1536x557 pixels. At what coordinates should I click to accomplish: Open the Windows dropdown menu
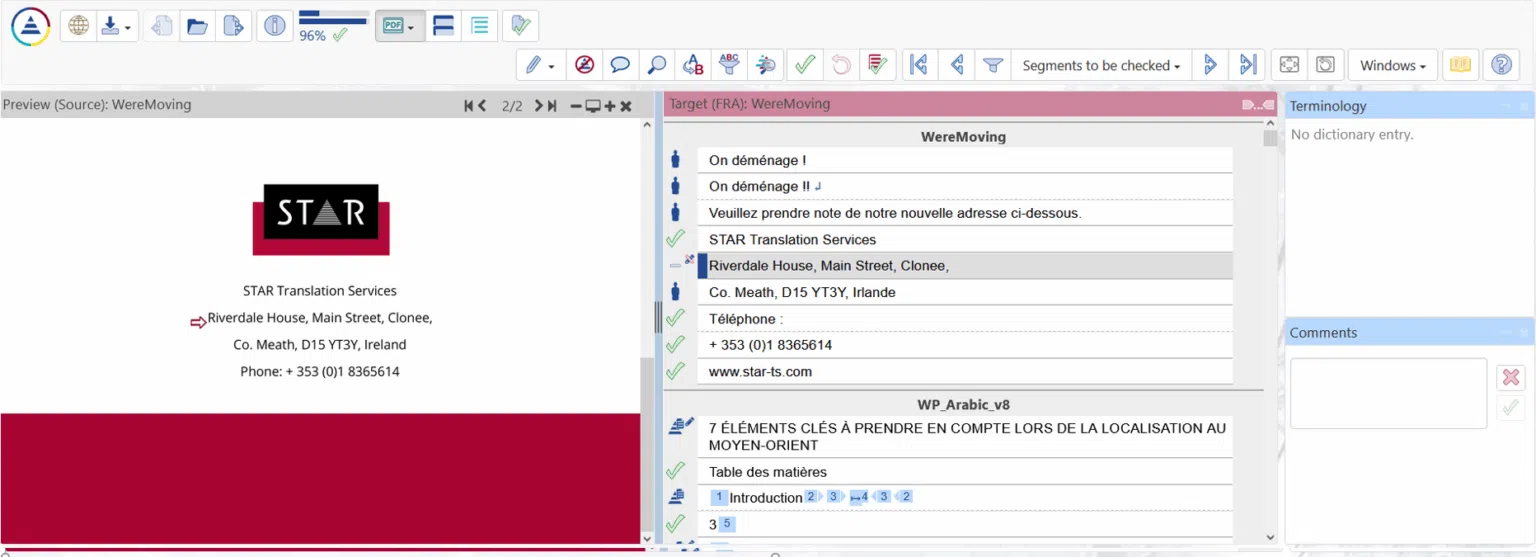(1393, 65)
